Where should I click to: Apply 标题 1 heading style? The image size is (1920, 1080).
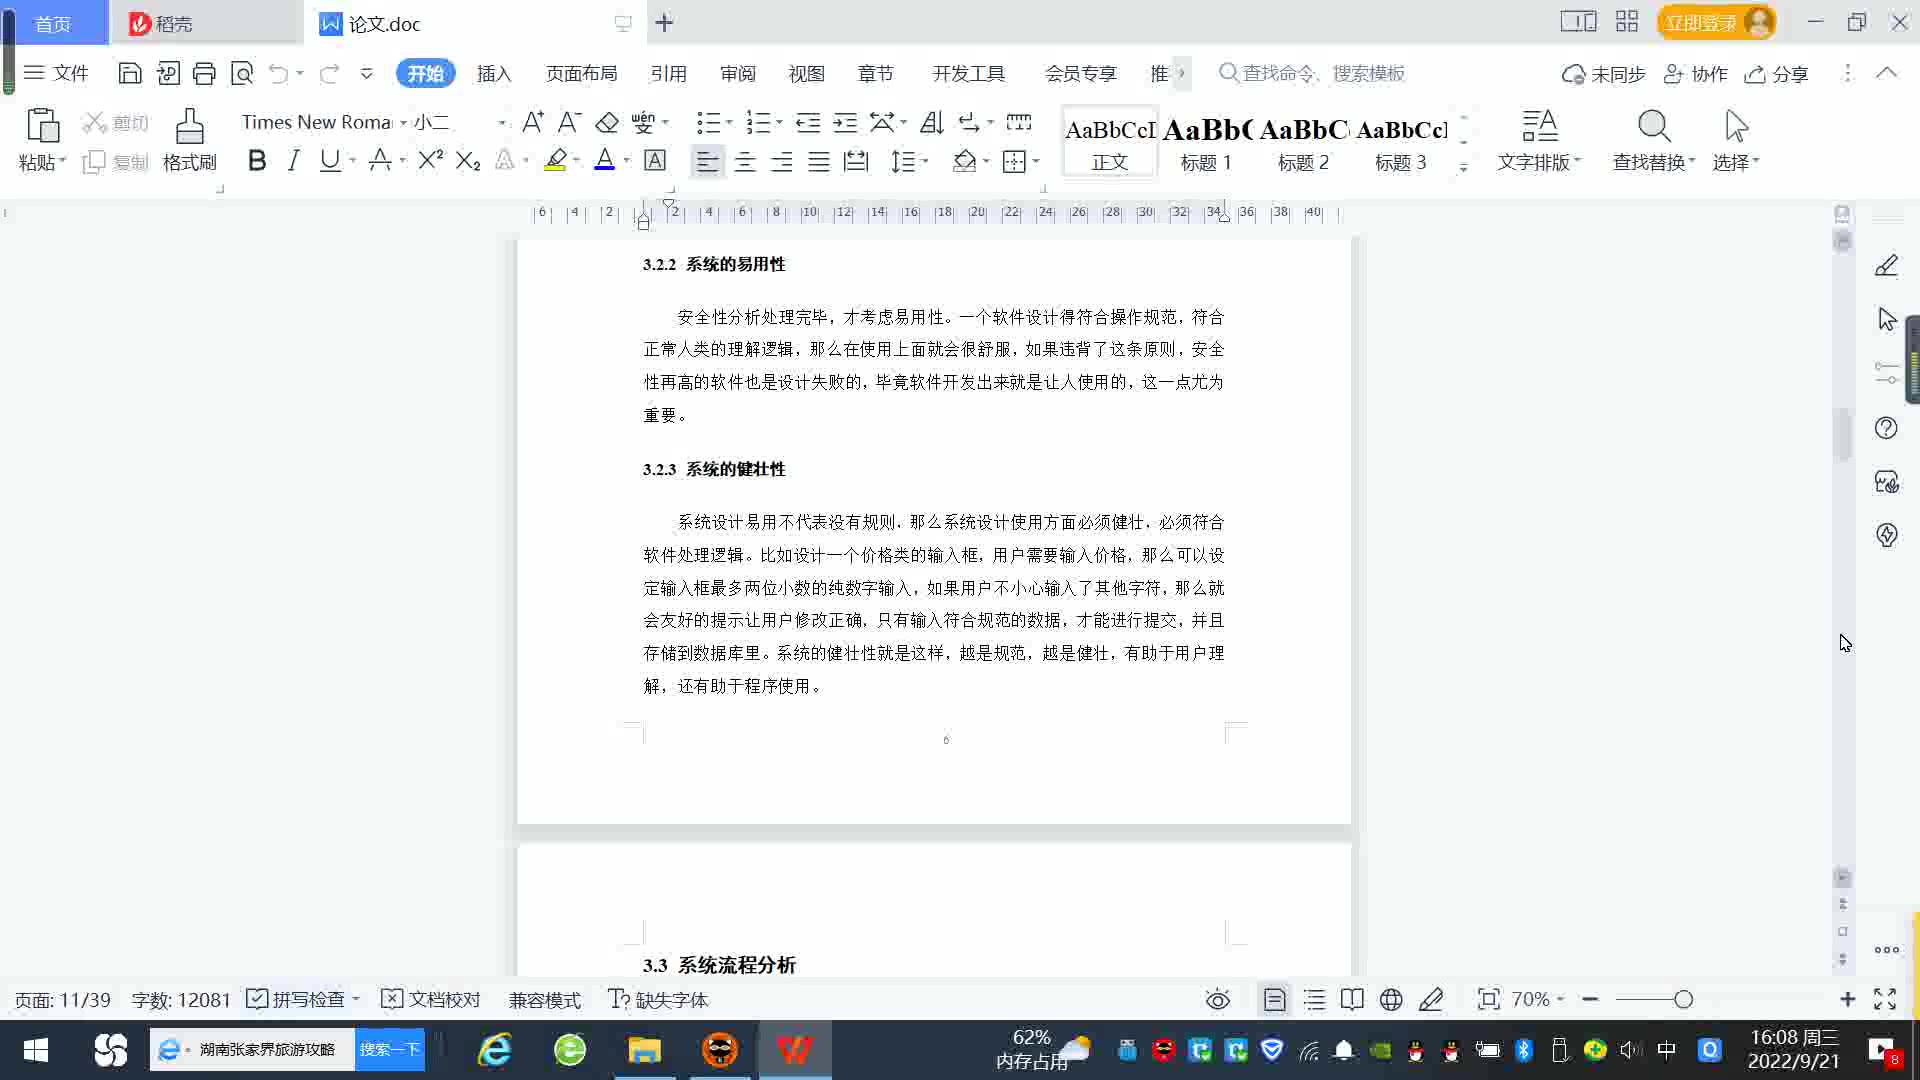click(1206, 141)
